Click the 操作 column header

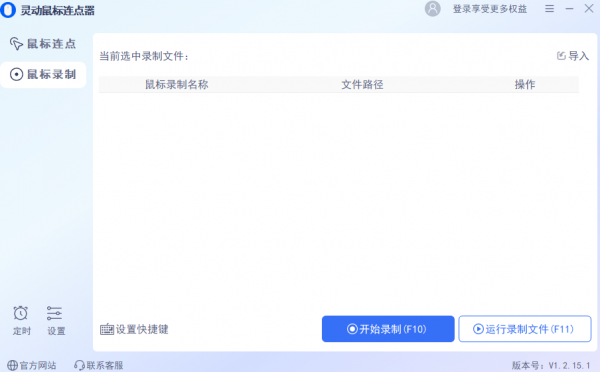(x=525, y=85)
